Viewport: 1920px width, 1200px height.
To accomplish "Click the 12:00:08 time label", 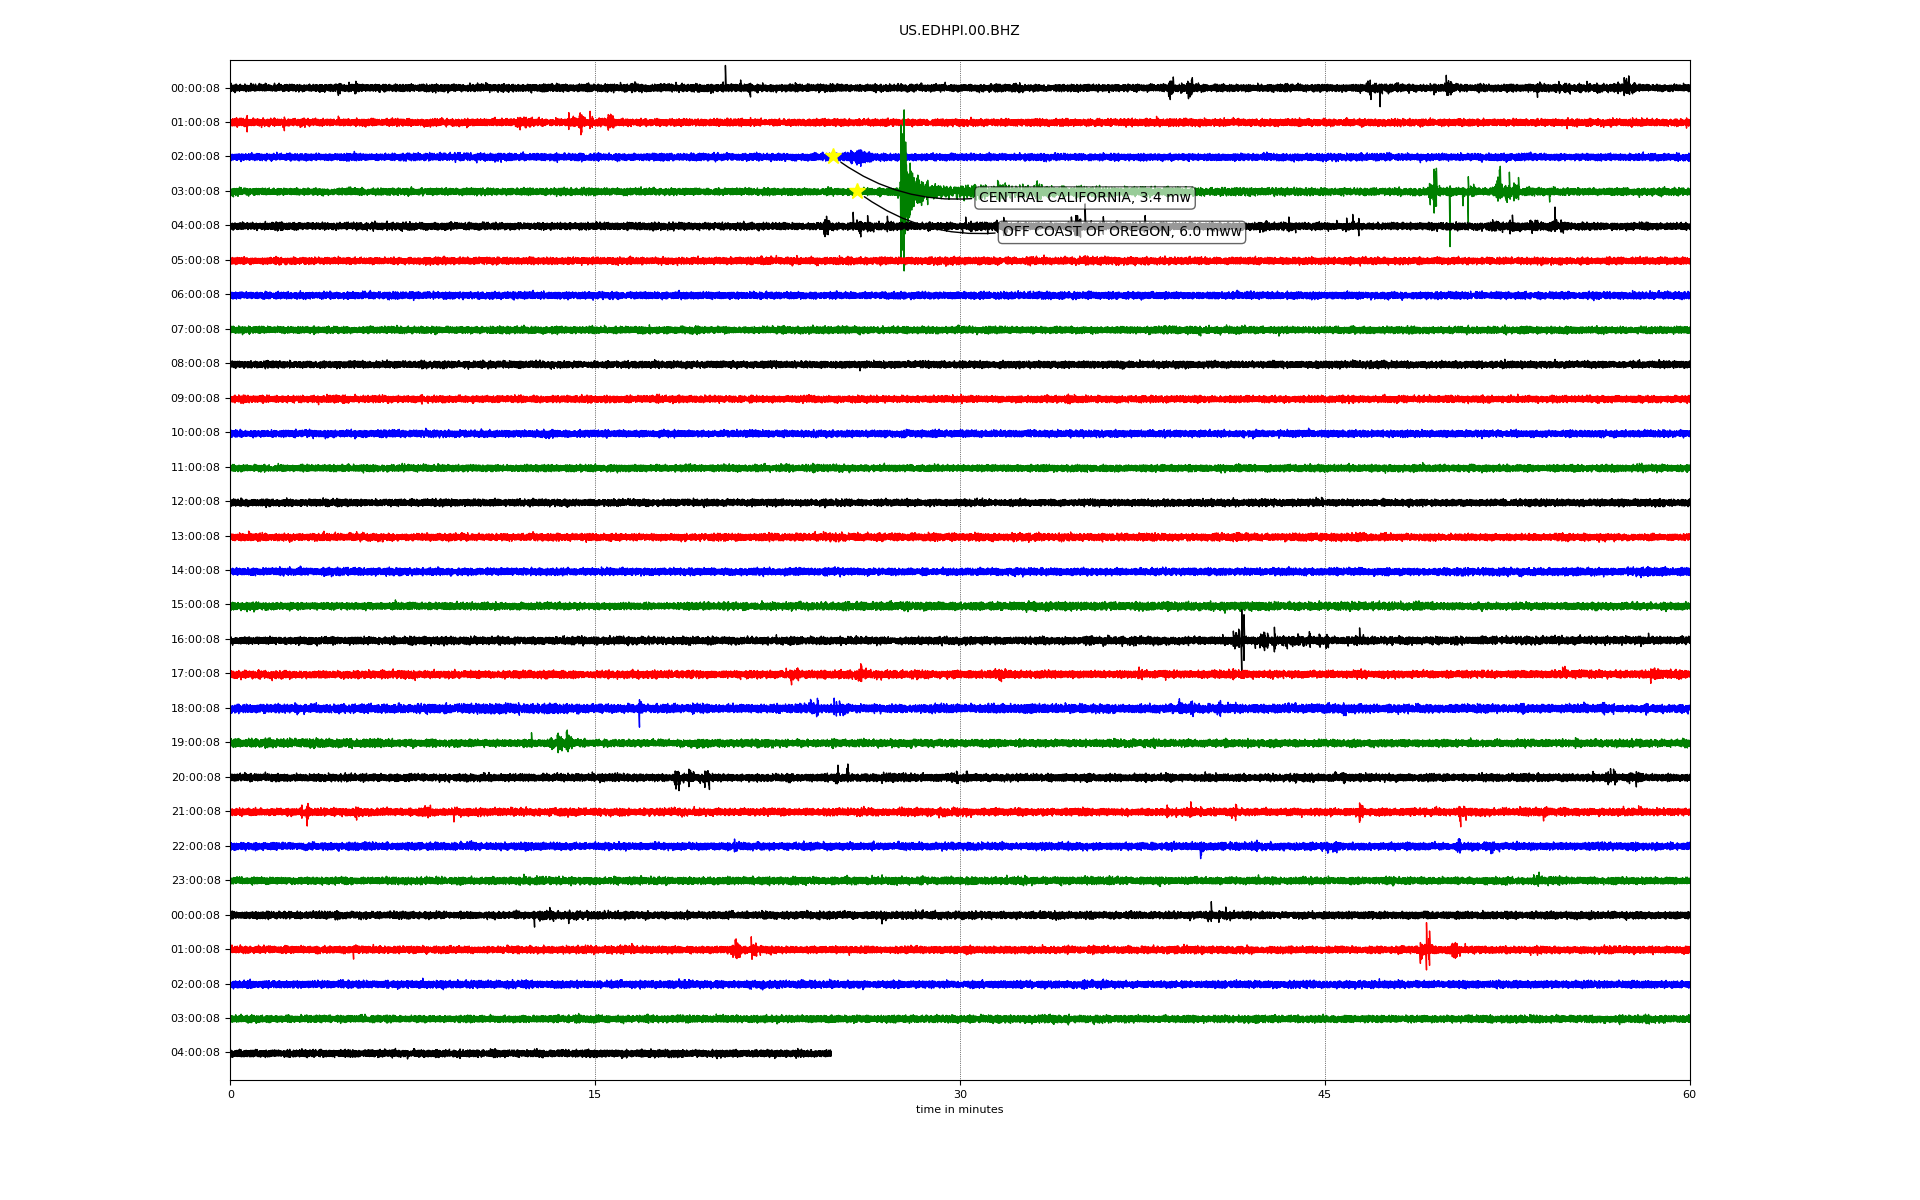I will tap(195, 502).
